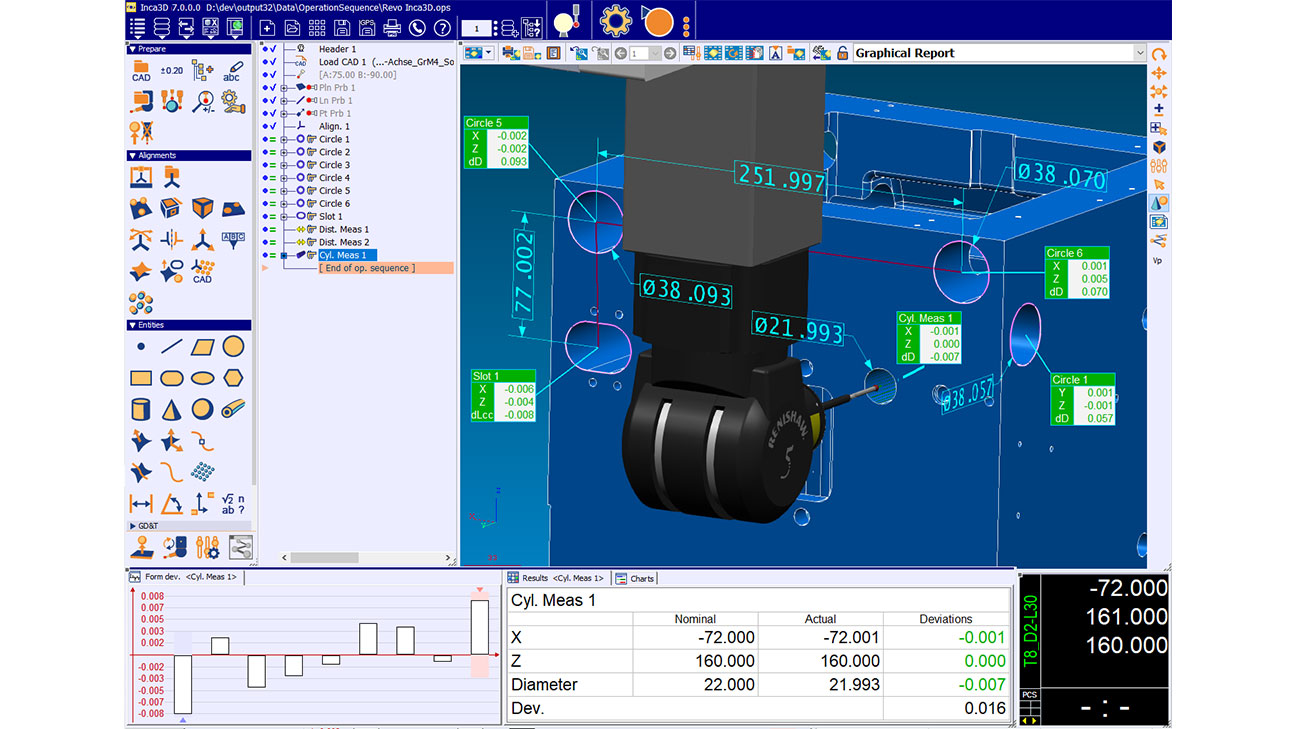This screenshot has height=729, width=1296.
Task: Select the circle entity tool
Action: [233, 346]
